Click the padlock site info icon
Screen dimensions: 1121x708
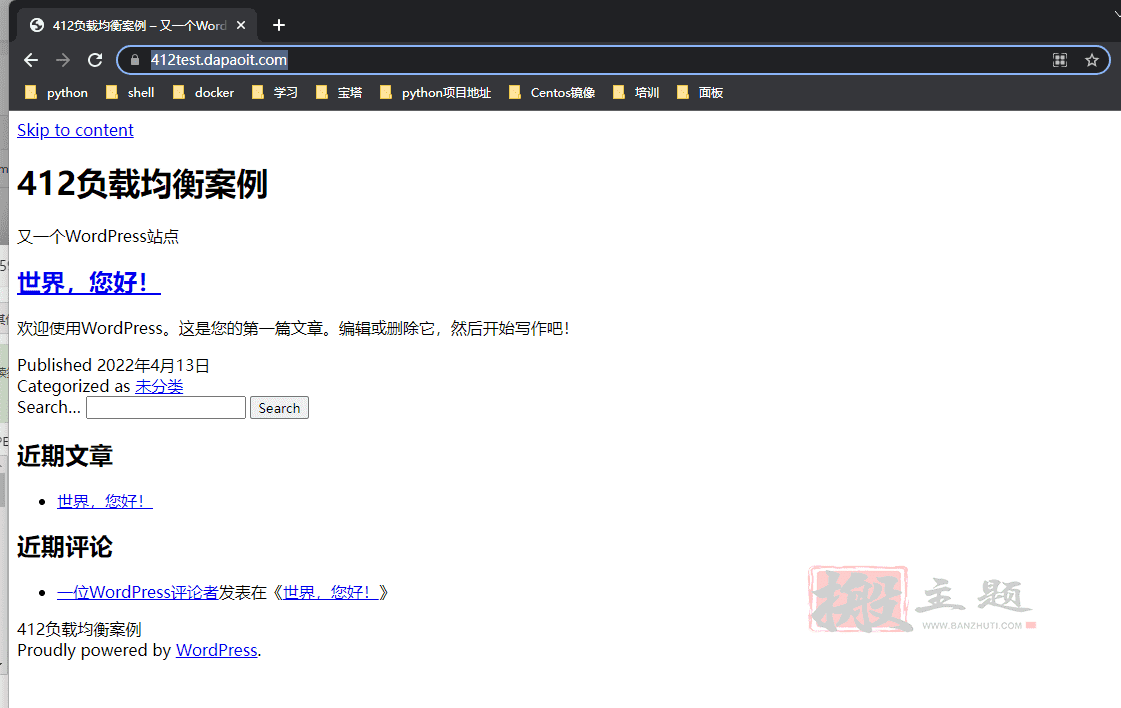(x=134, y=60)
